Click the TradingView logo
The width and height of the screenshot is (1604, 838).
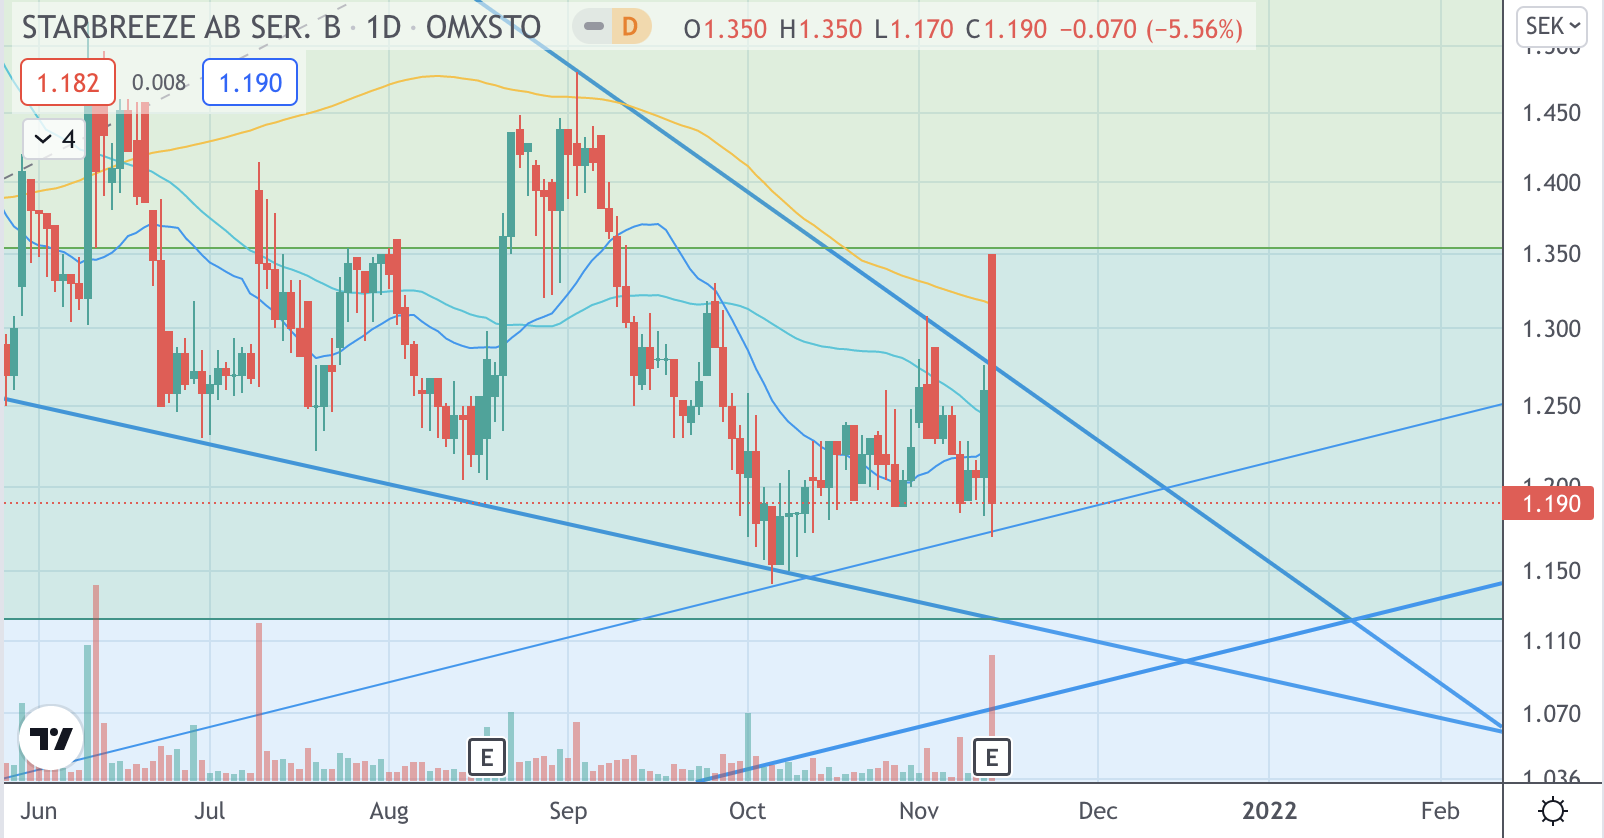(x=51, y=738)
